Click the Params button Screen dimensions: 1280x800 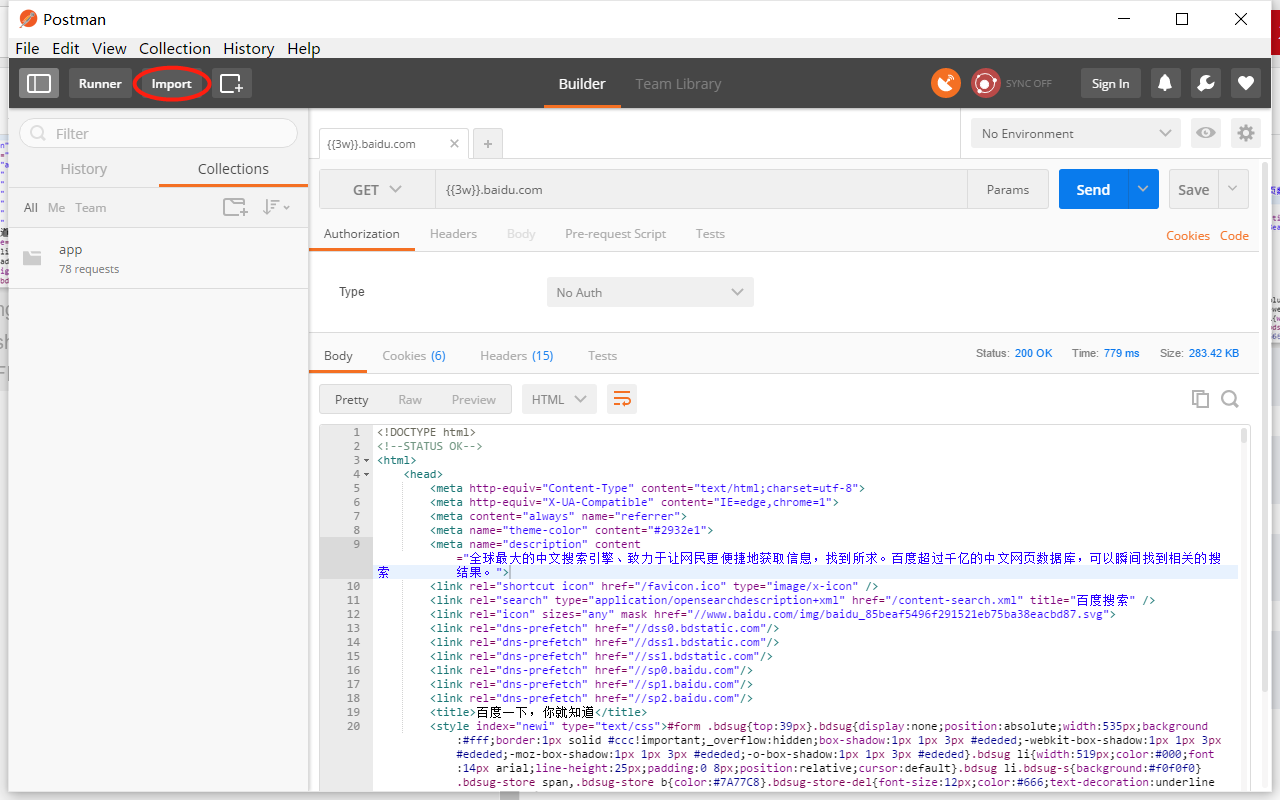[x=1008, y=189]
